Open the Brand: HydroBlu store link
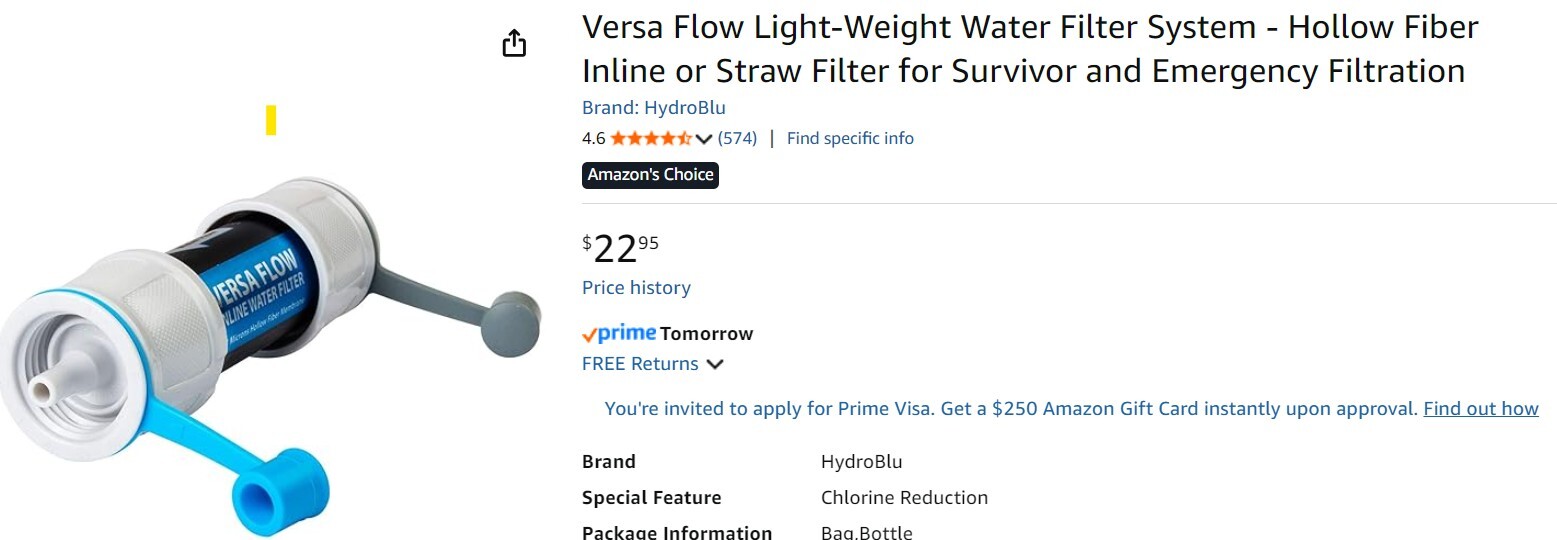 (x=654, y=108)
